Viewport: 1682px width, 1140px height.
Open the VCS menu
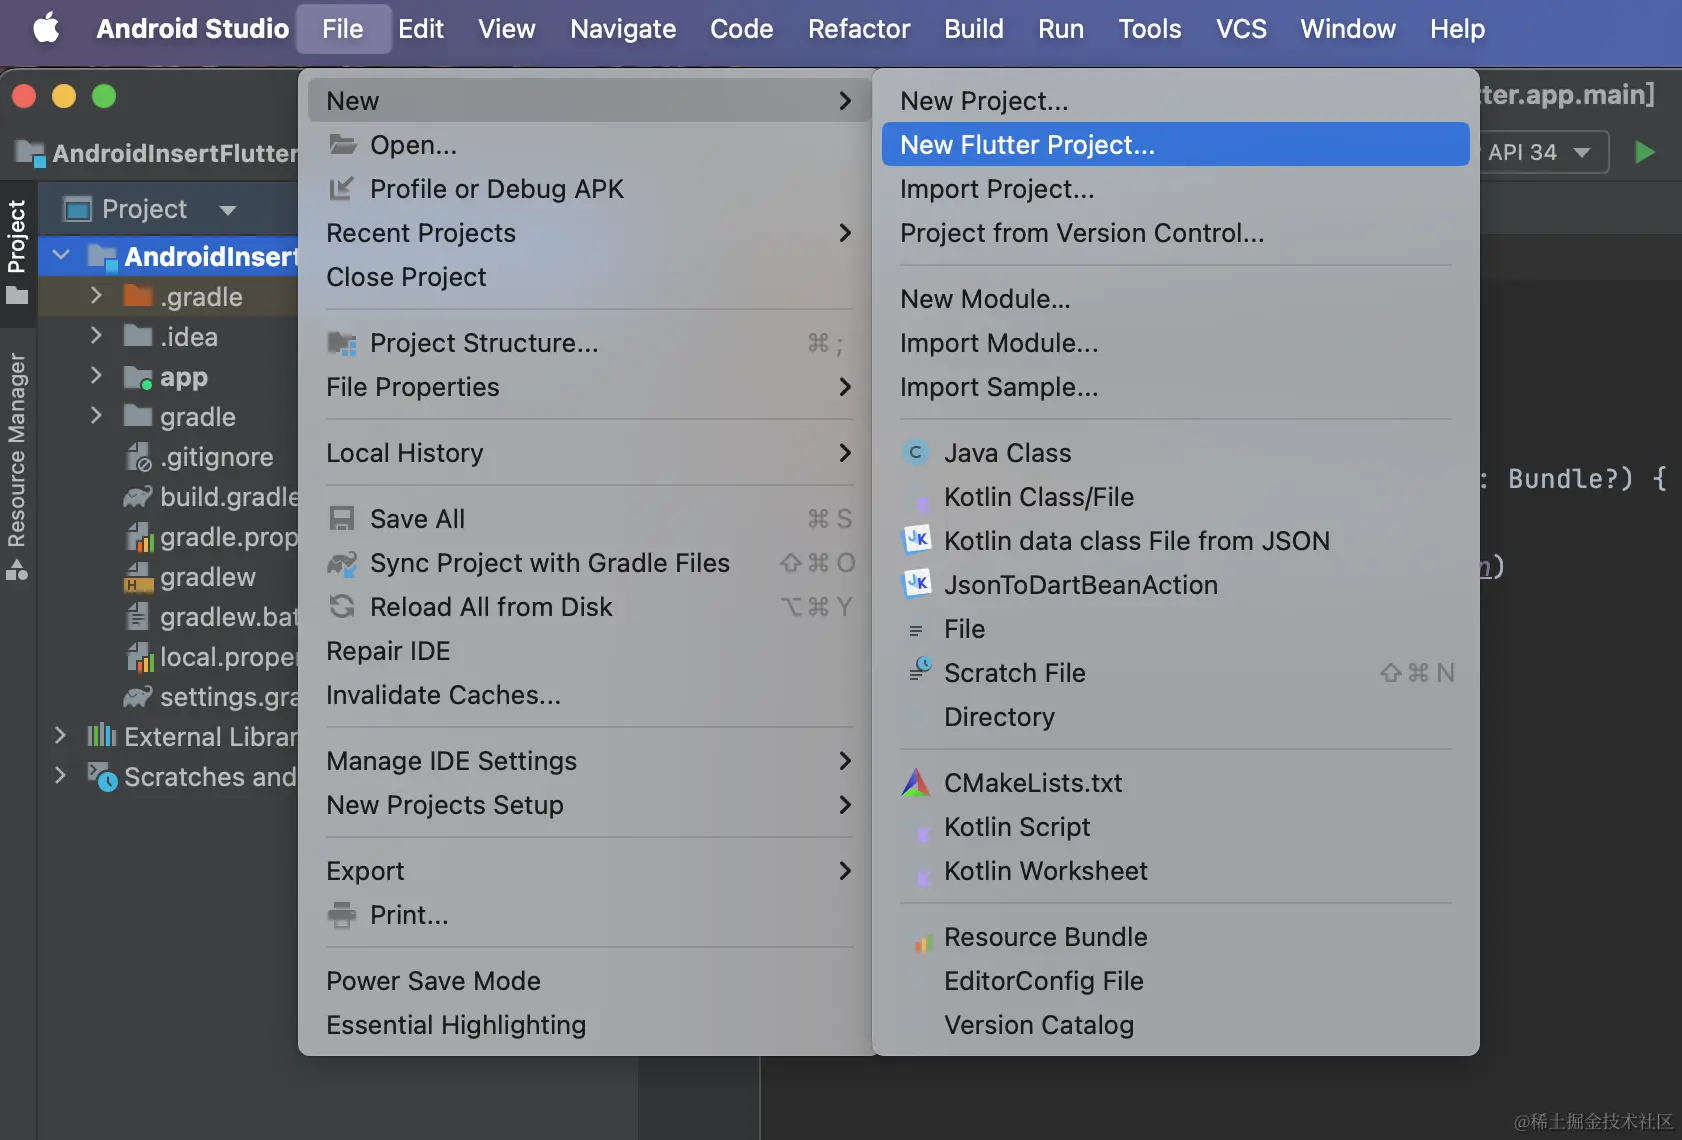click(1241, 28)
